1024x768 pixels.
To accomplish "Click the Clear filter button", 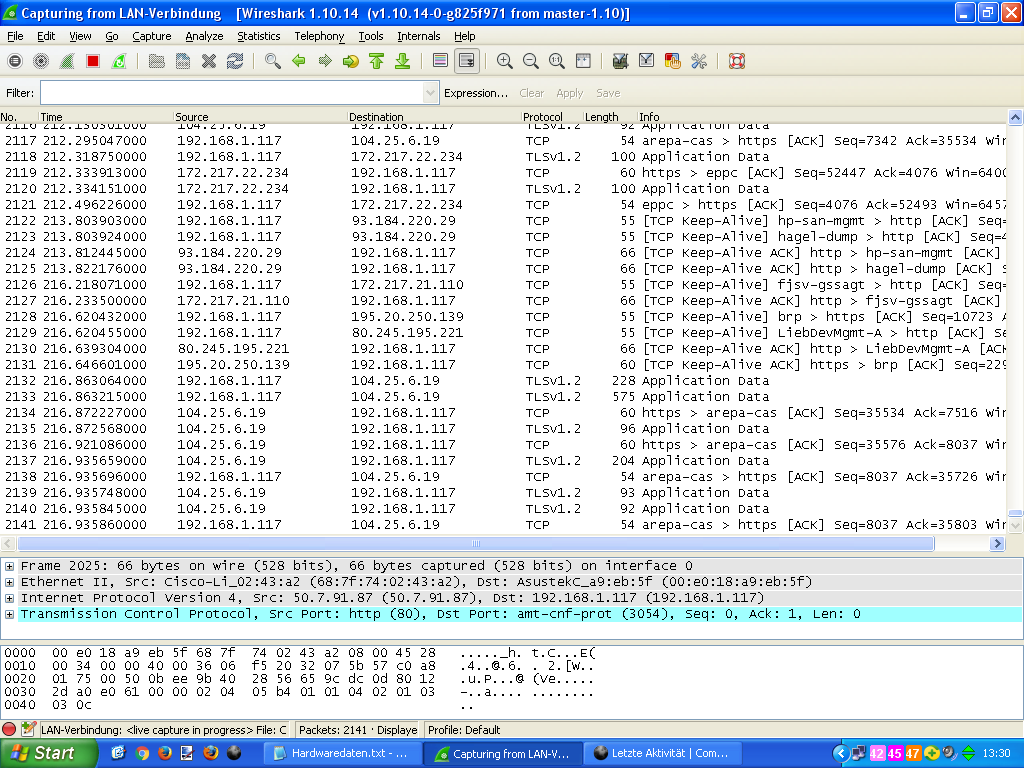I will [532, 93].
